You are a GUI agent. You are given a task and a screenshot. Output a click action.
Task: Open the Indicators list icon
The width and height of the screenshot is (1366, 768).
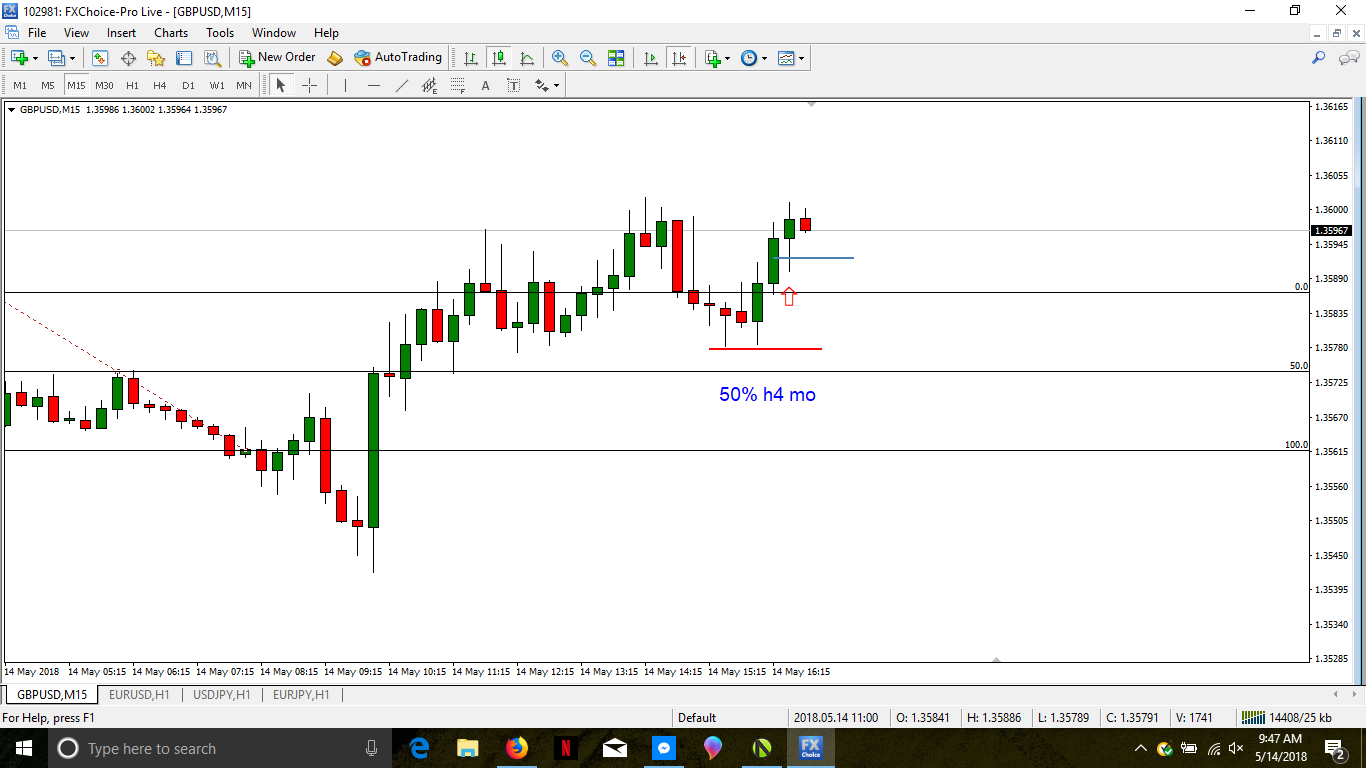[712, 58]
